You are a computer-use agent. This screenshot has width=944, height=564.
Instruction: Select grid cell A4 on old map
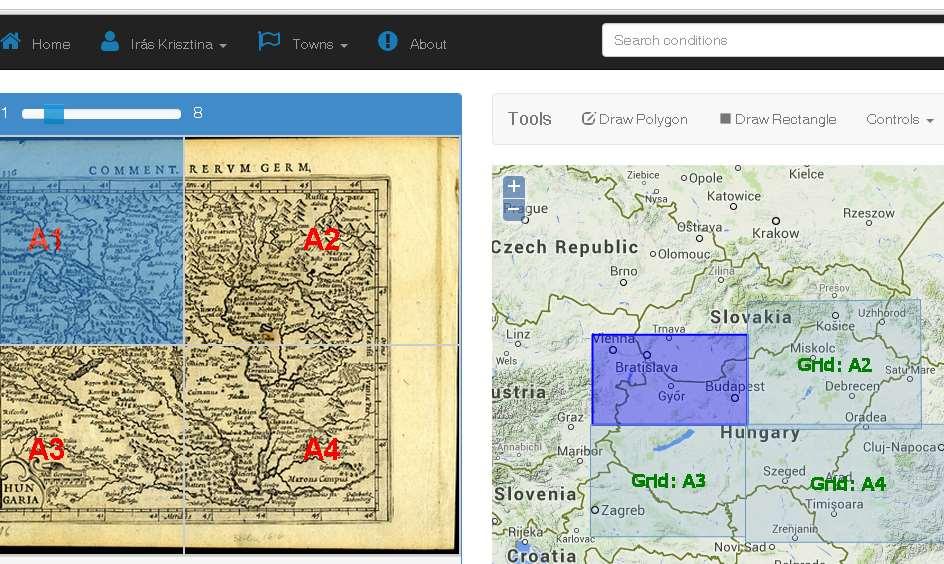[x=321, y=449]
